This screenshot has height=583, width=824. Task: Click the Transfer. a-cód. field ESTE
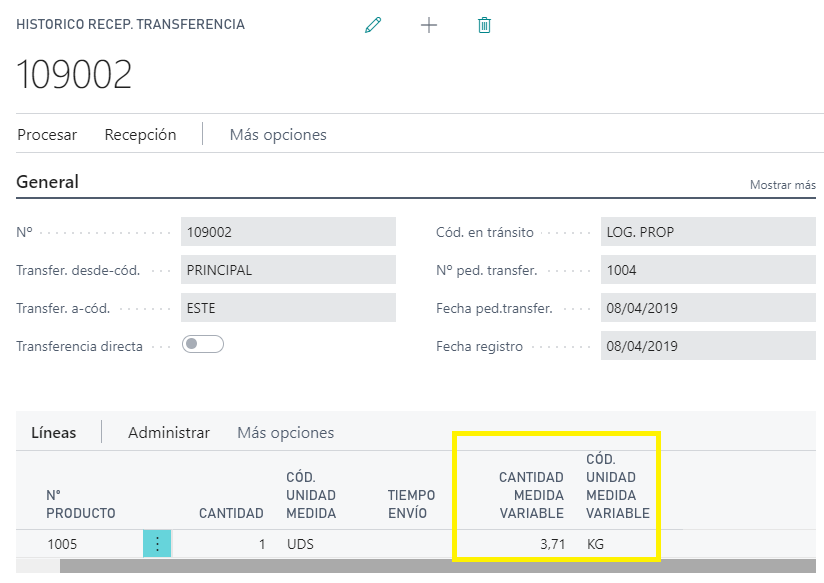[x=288, y=308]
